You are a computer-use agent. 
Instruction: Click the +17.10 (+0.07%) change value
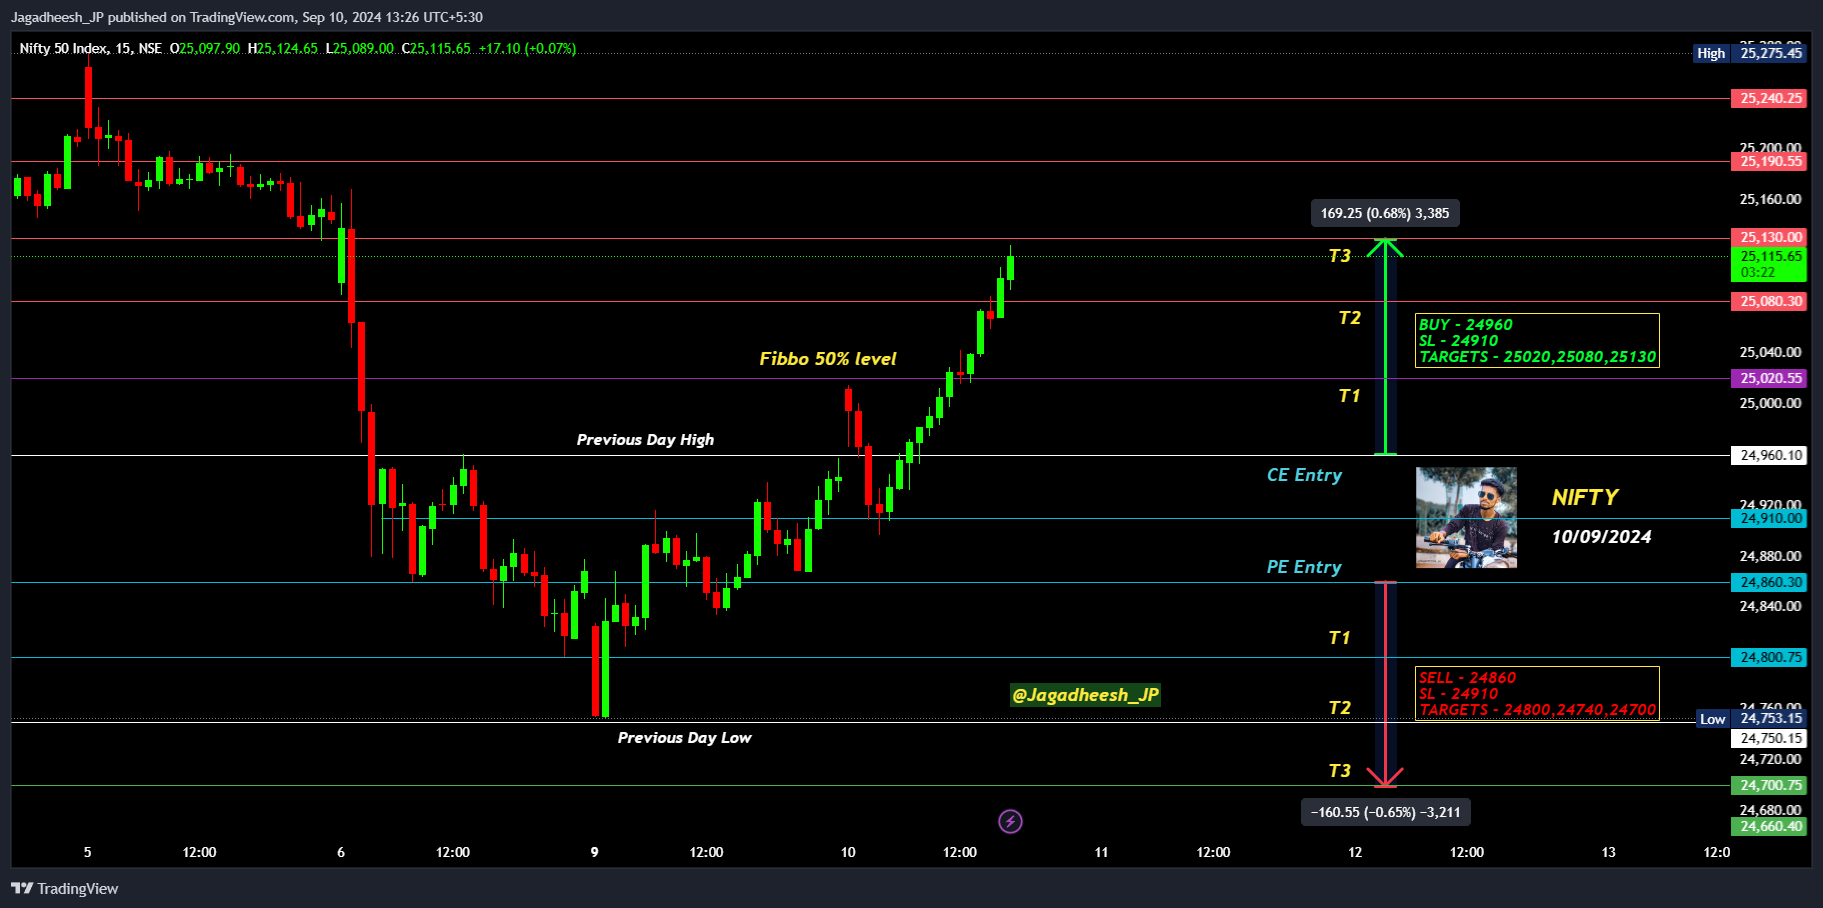point(527,48)
